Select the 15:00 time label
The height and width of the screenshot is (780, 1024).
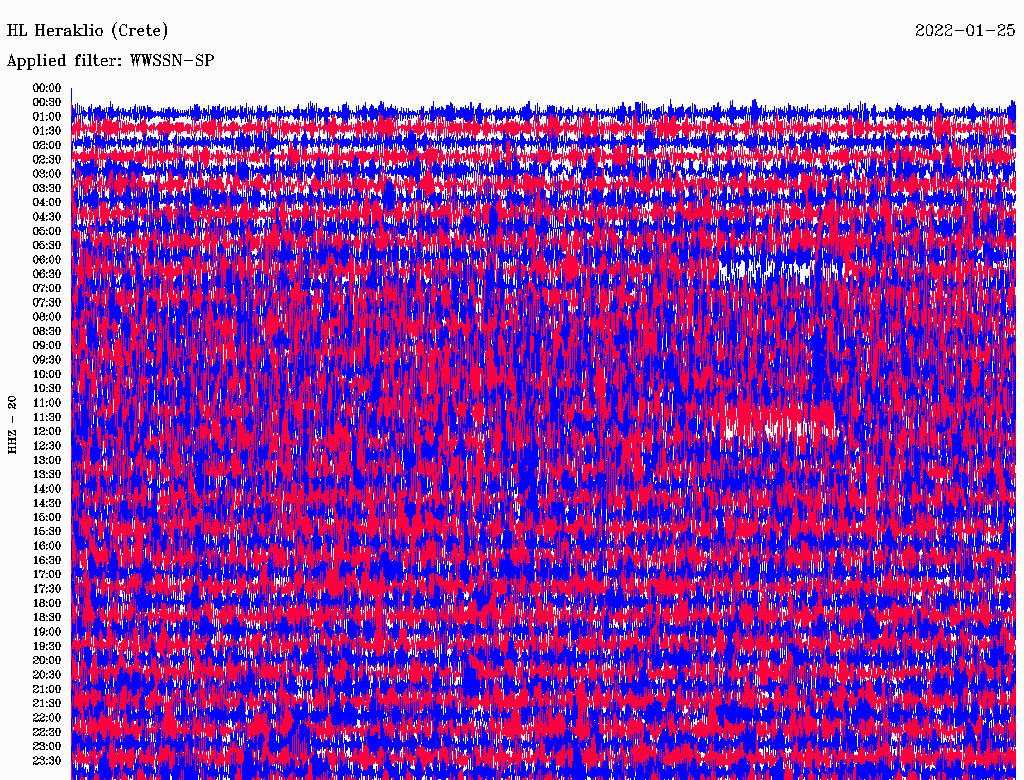[x=47, y=517]
